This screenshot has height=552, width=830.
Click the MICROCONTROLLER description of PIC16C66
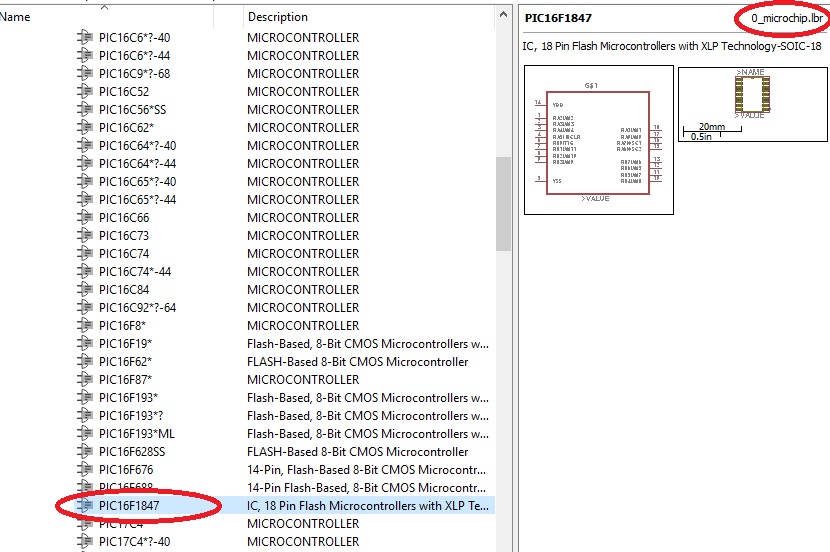303,218
